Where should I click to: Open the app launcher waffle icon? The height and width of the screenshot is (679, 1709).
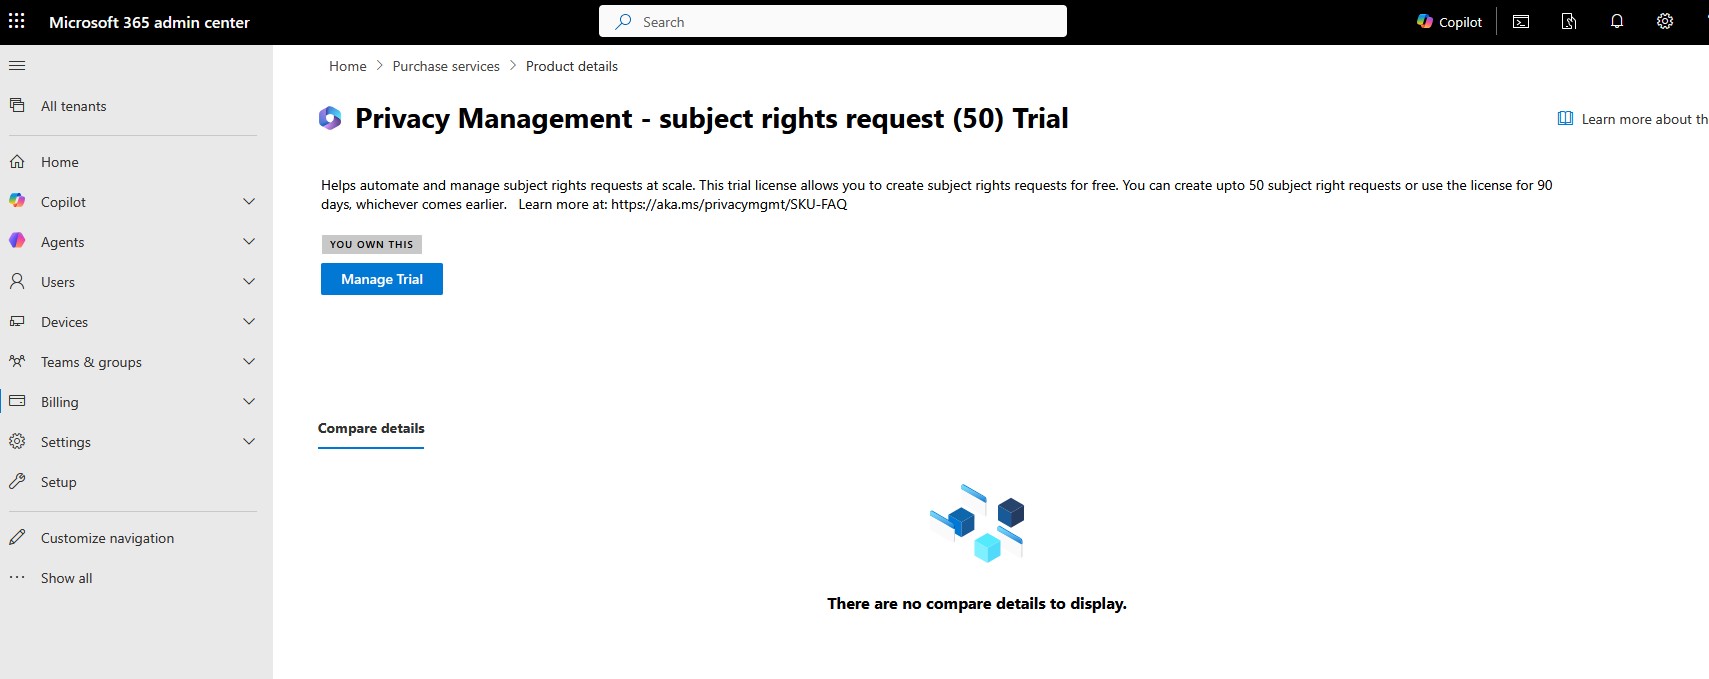pyautogui.click(x=17, y=21)
